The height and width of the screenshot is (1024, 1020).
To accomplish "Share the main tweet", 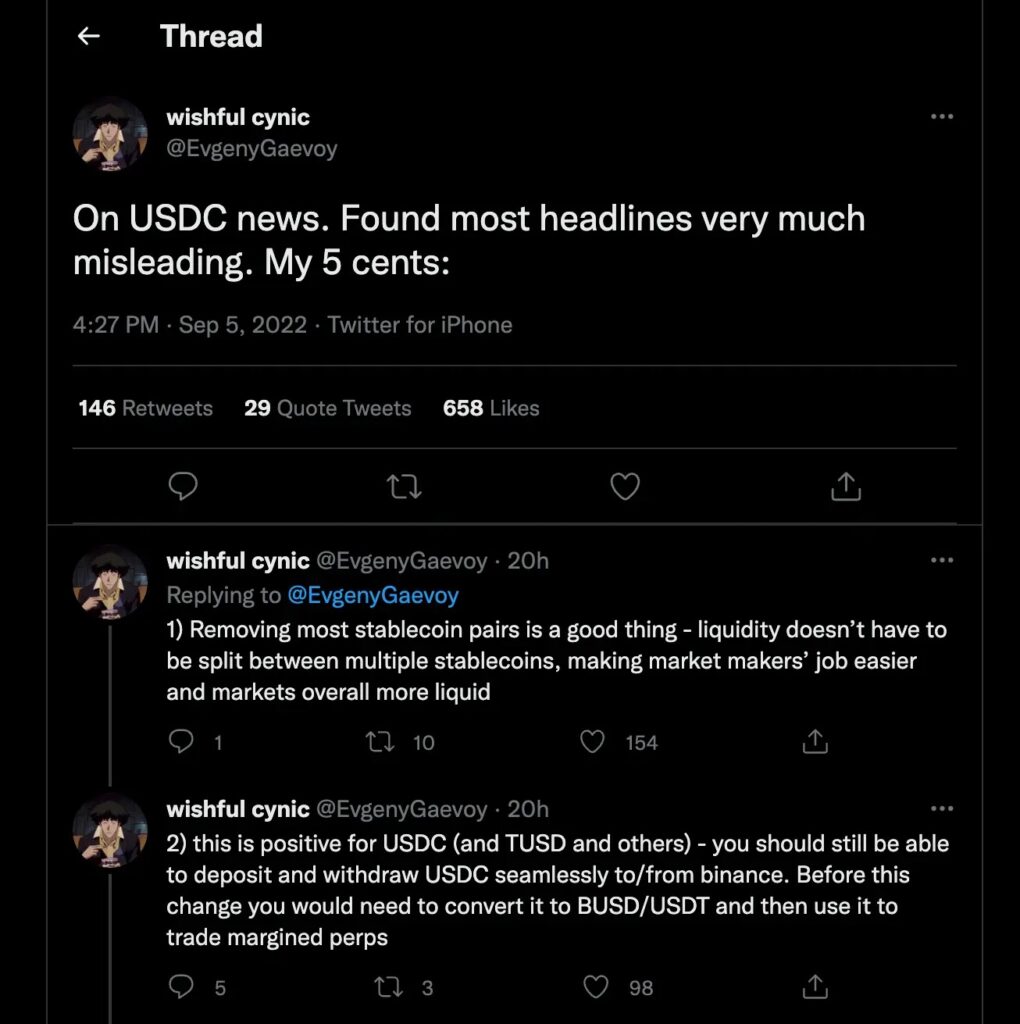I will coord(846,487).
